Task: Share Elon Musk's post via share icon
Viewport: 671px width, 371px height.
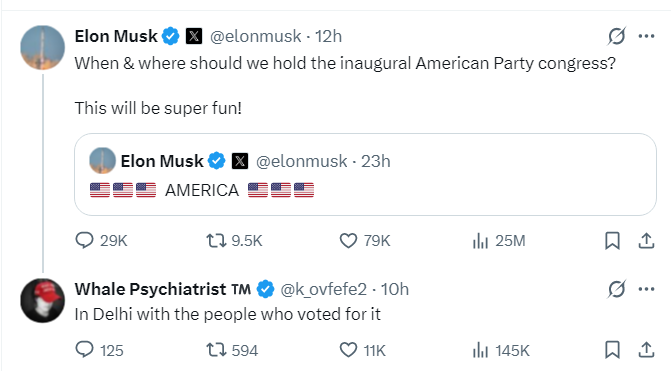Action: pyautogui.click(x=646, y=240)
